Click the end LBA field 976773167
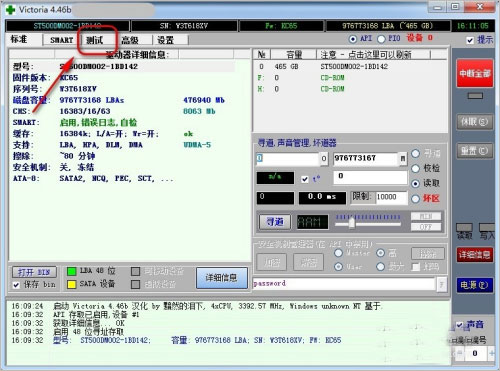This screenshot has height=371, width=500. click(366, 158)
